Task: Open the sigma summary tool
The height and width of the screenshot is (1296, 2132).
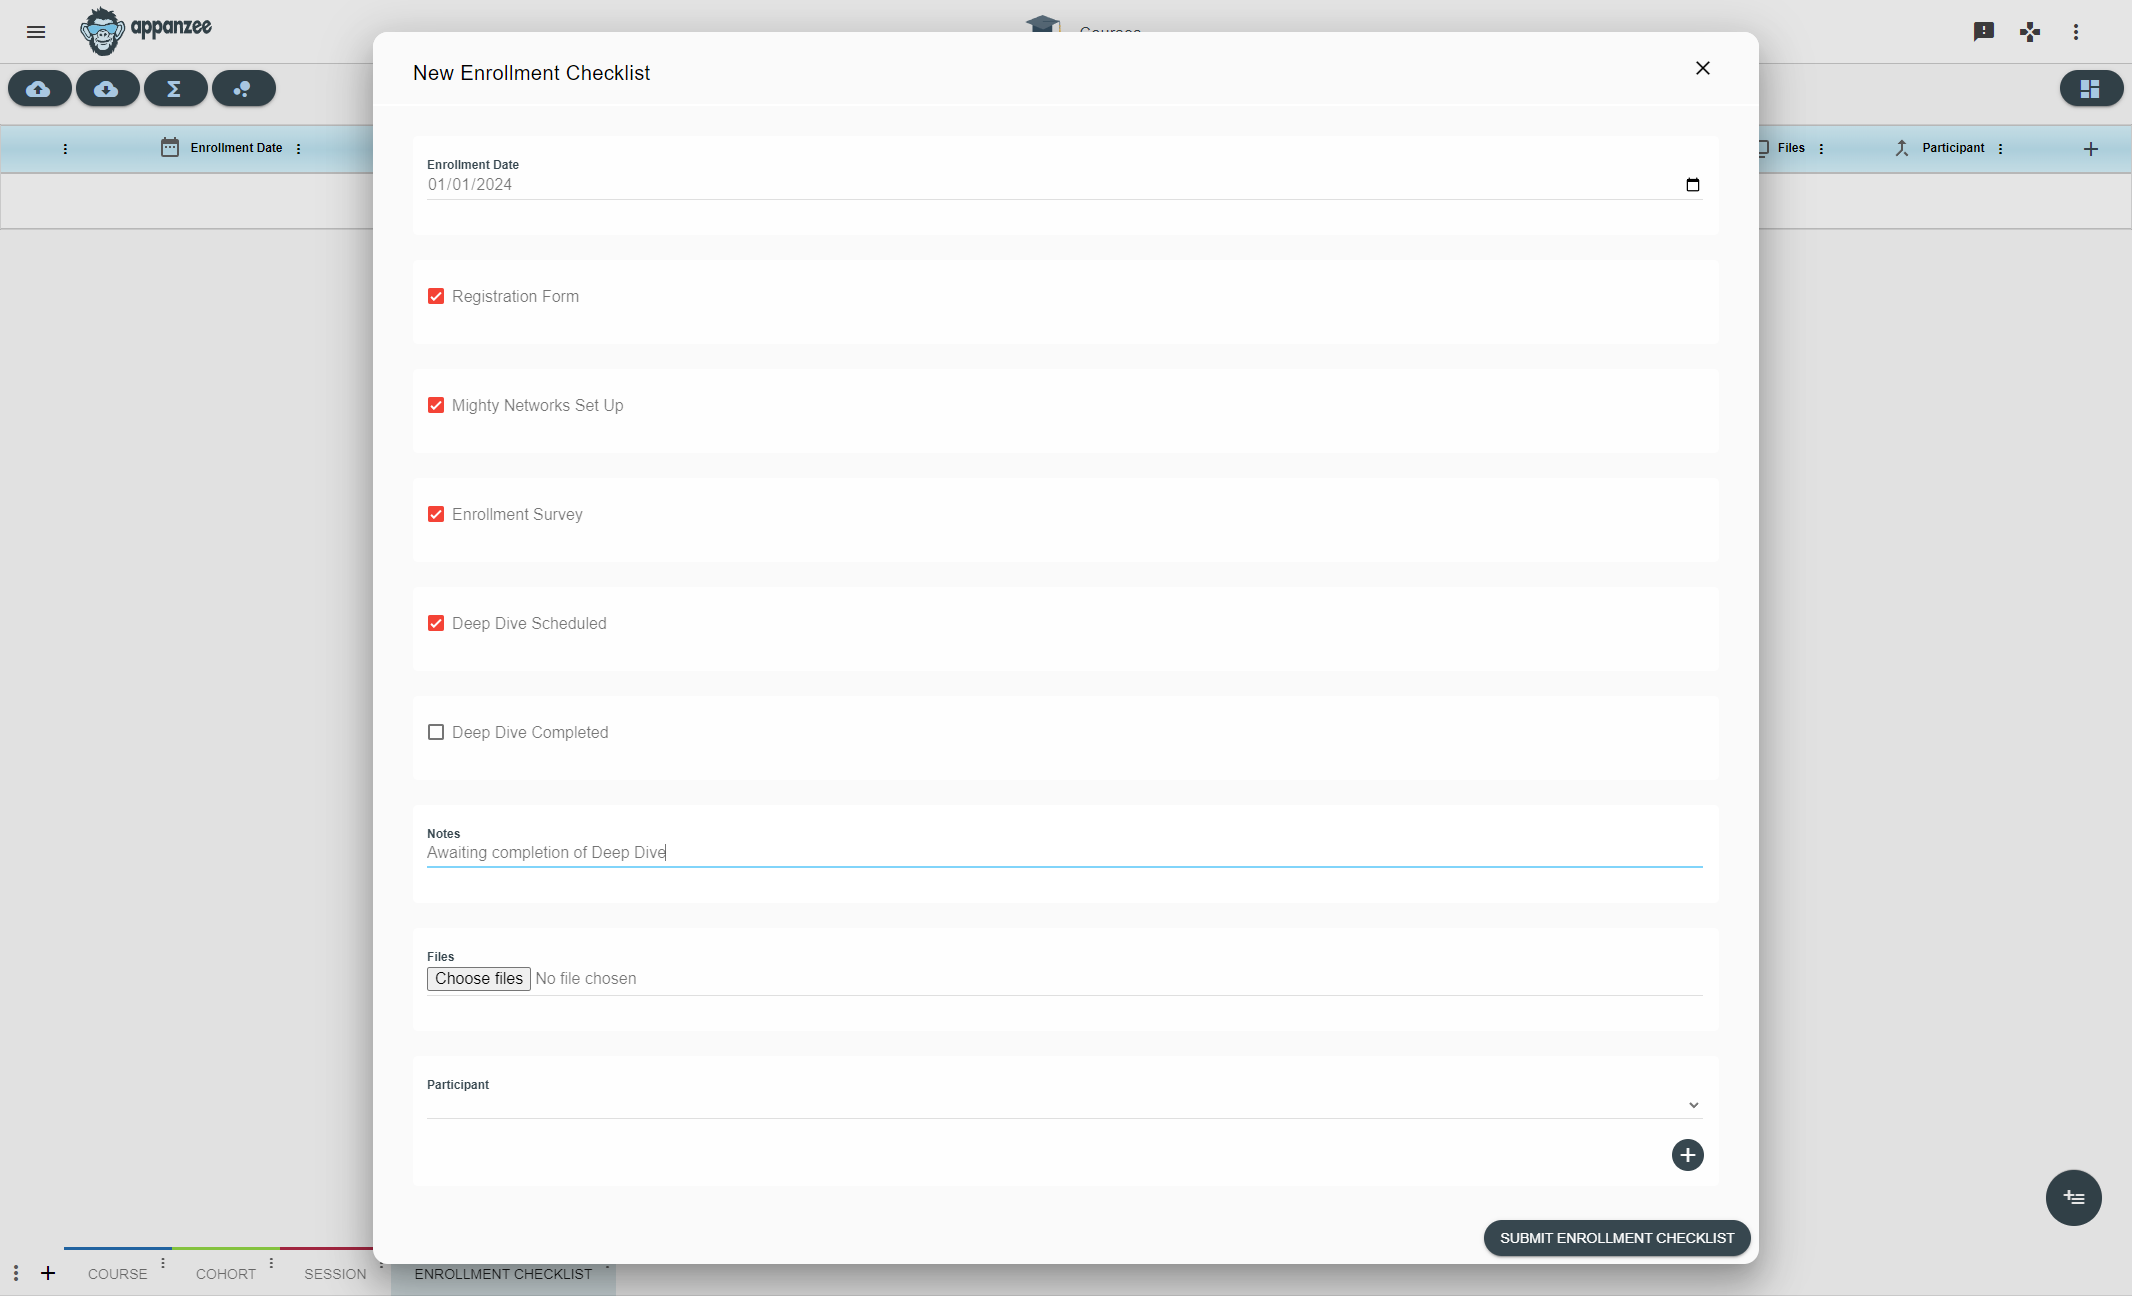Action: (x=176, y=89)
